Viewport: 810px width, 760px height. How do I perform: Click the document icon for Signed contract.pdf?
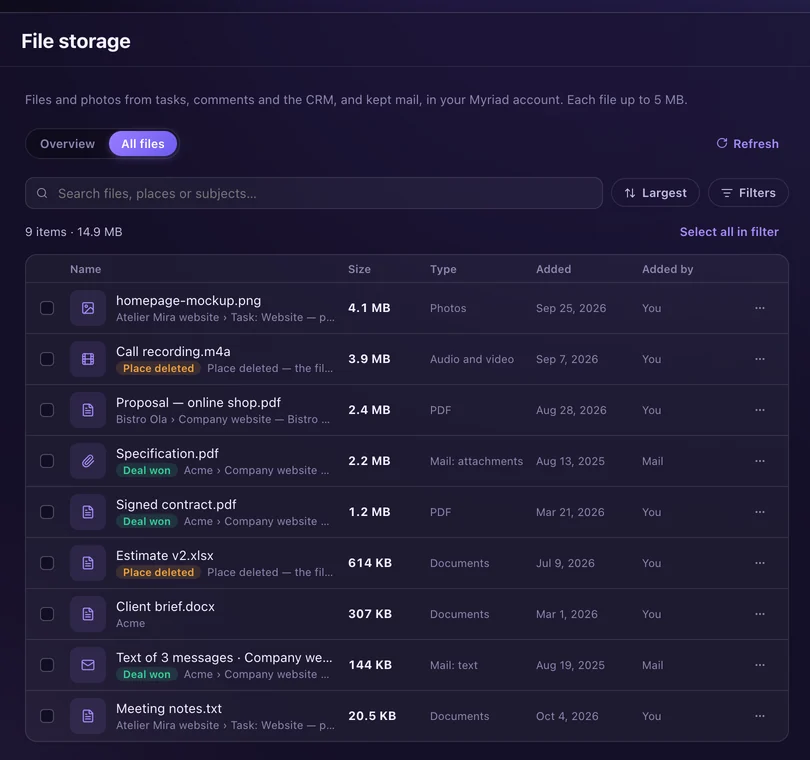88,512
